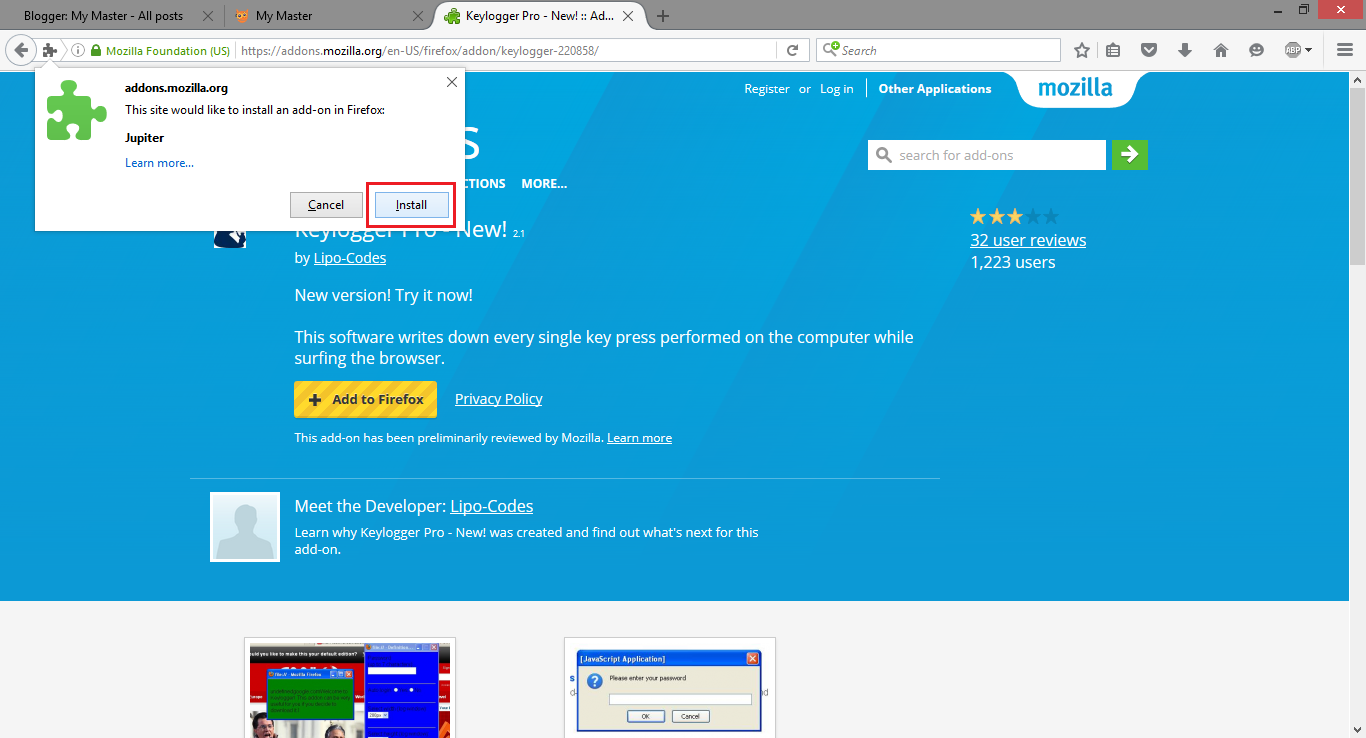Close the install add-on popup
The width and height of the screenshot is (1366, 738).
[452, 82]
